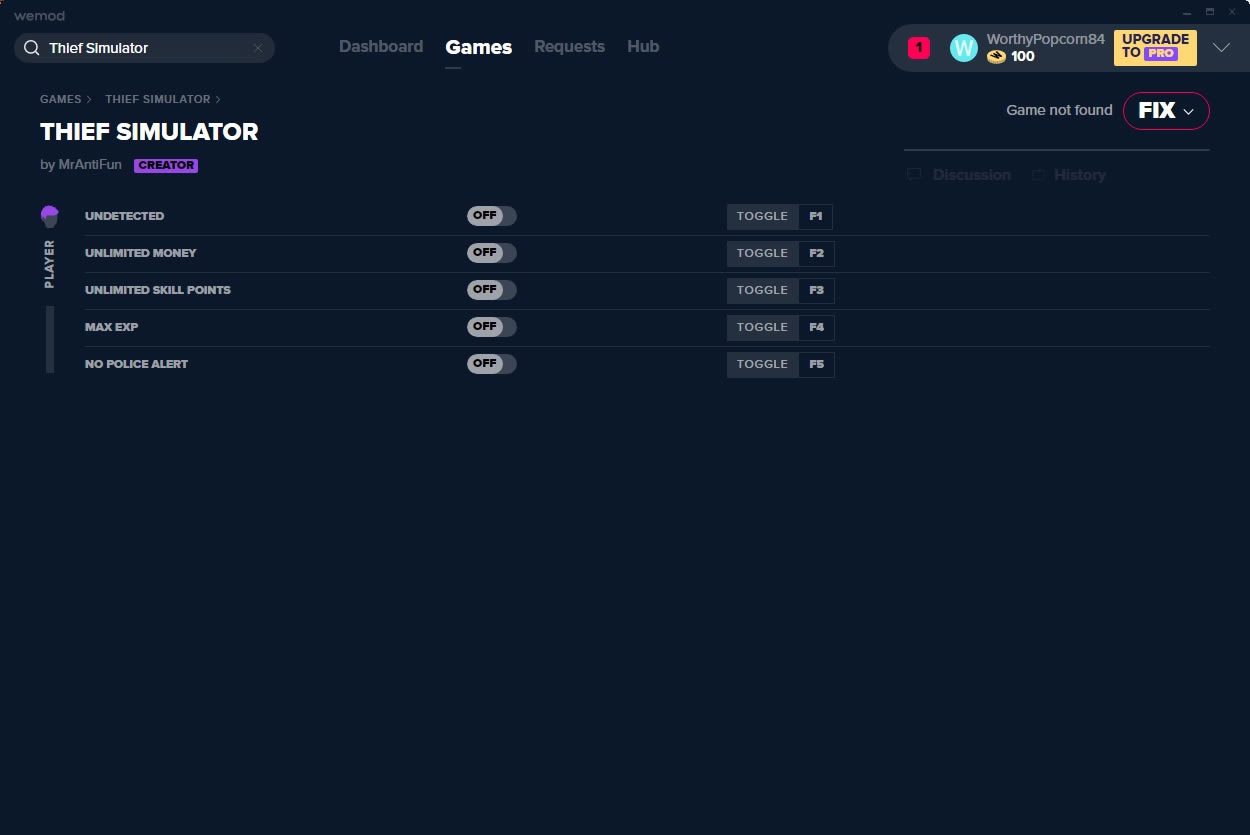Select the purple Player category icon
Viewport: 1250px width, 835px height.
point(50,216)
